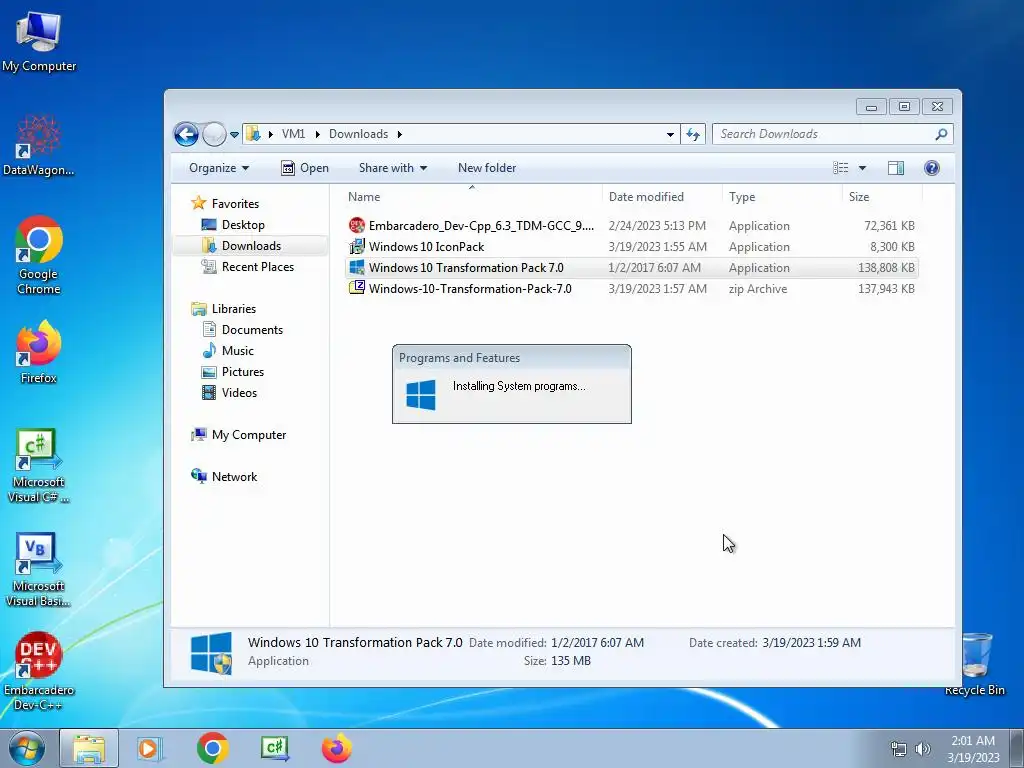The width and height of the screenshot is (1024, 768).
Task: Expand breadcrumb arrow after VM1
Action: (317, 135)
